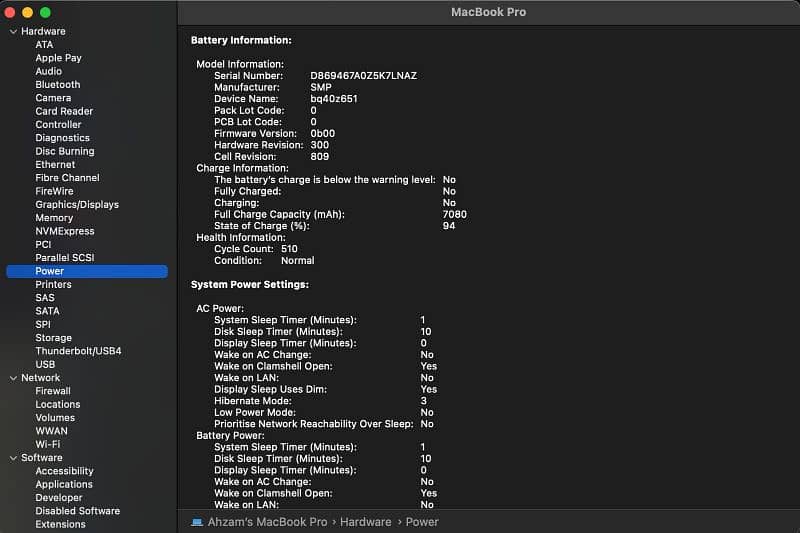This screenshot has width=800, height=533.
Task: Collapse the Software section chevron
Action: point(12,458)
